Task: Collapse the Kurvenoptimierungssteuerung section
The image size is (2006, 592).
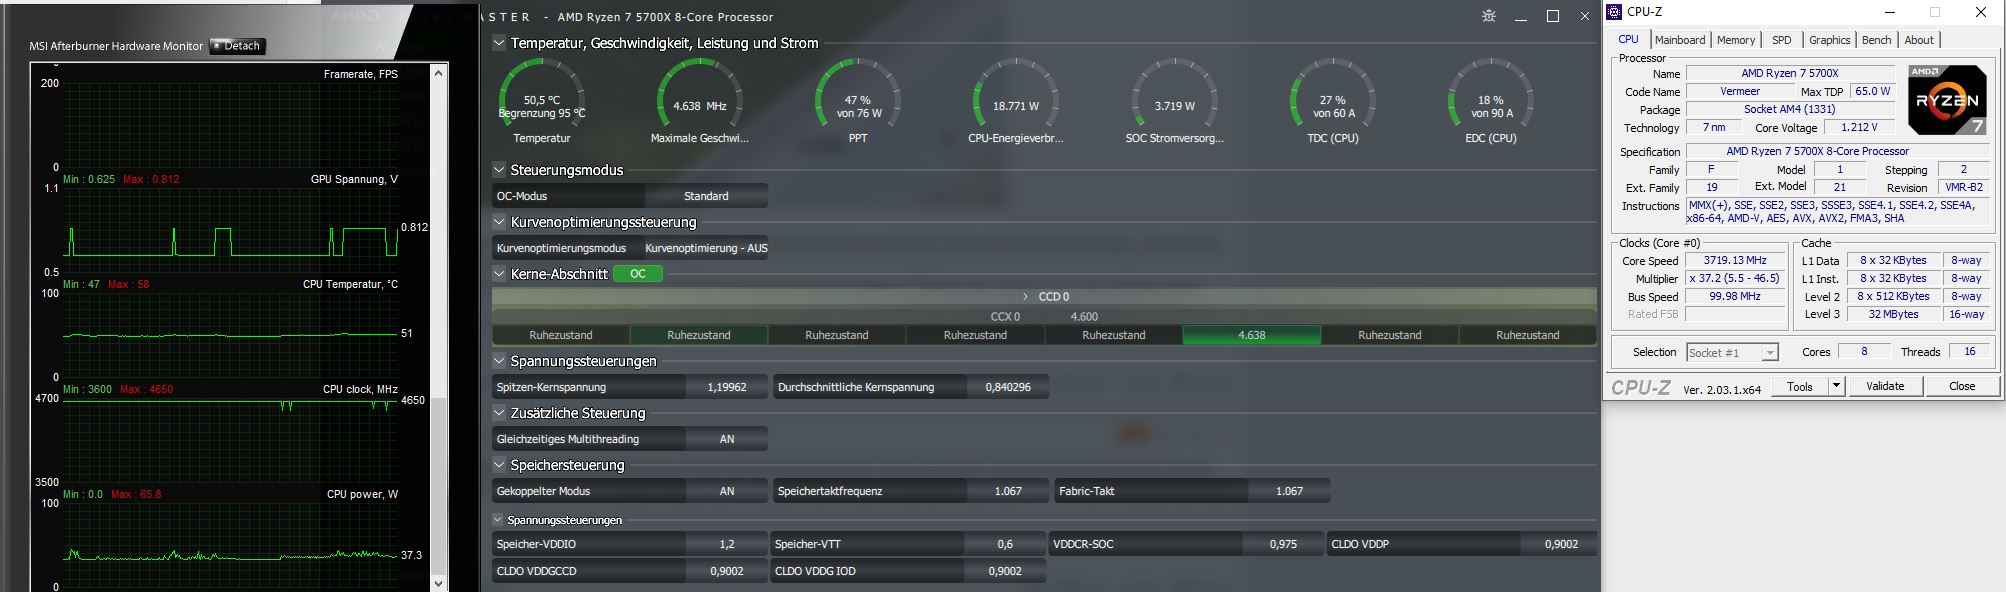Action: (x=499, y=222)
